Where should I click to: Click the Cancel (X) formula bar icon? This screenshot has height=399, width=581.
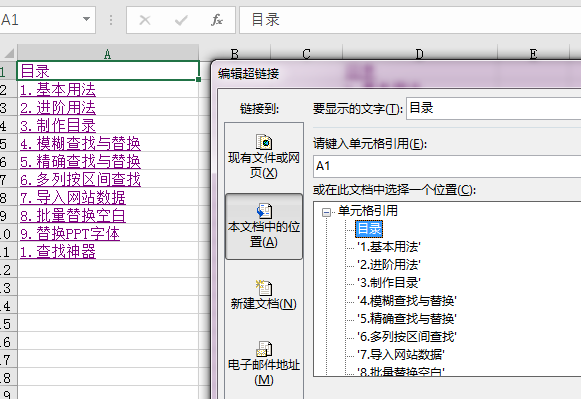pyautogui.click(x=145, y=20)
